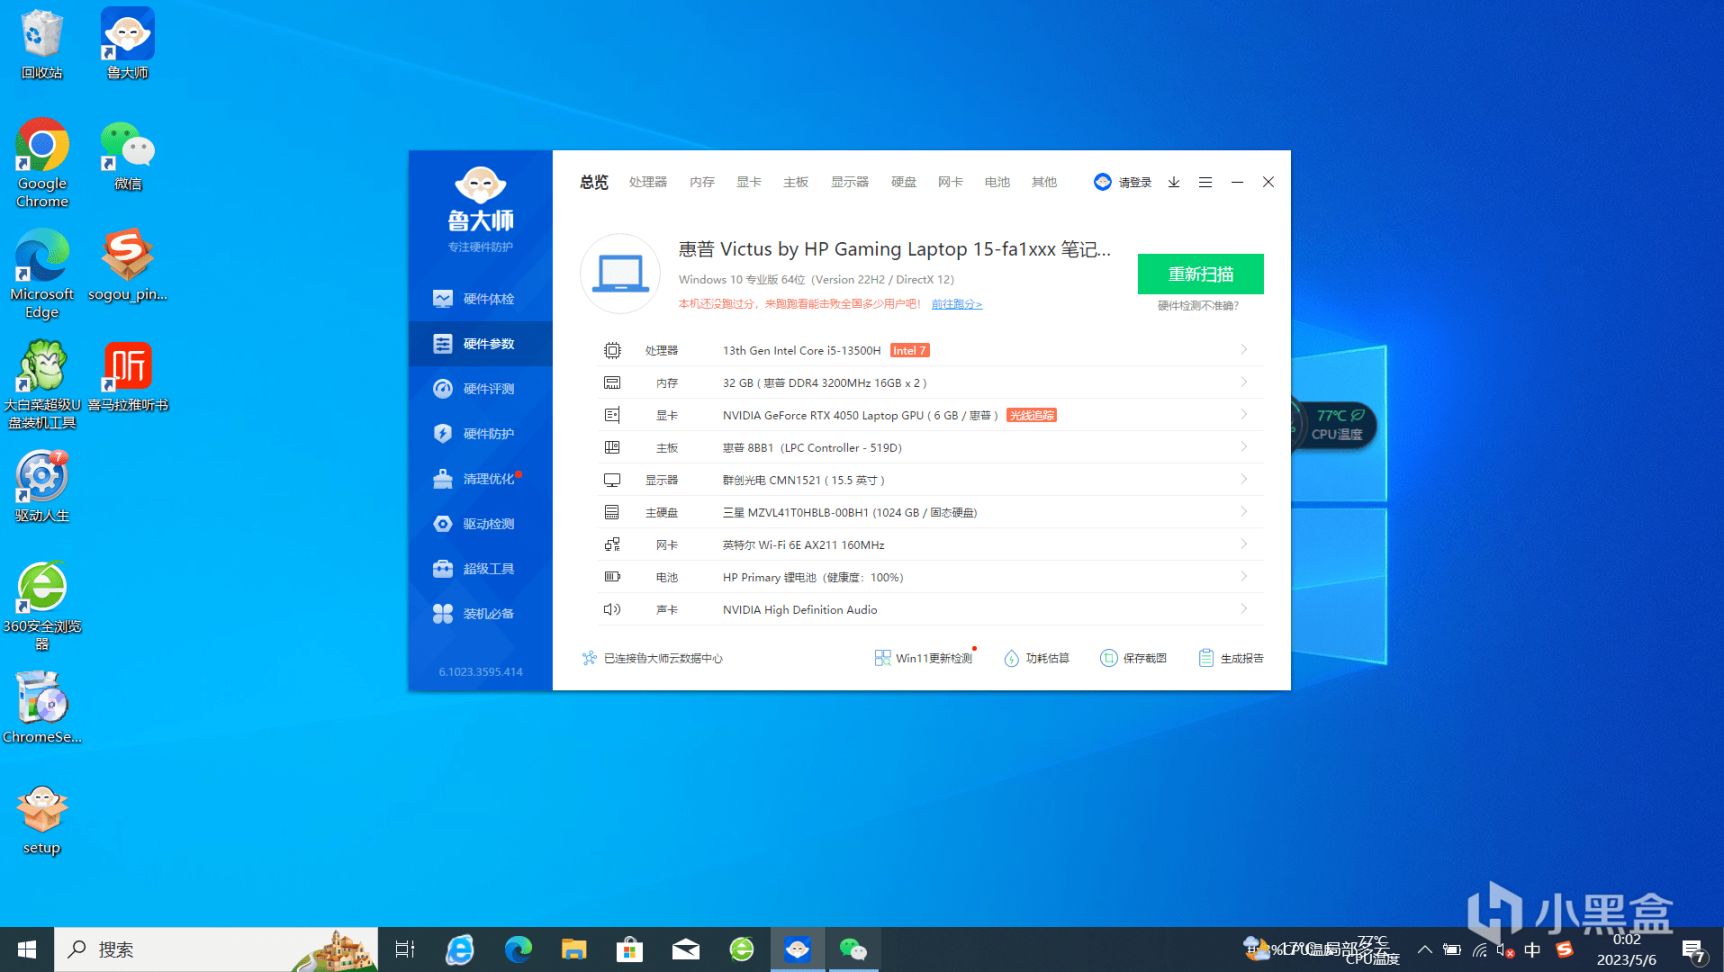
Task: Expand the 处理器 row chevron
Action: 1244,350
